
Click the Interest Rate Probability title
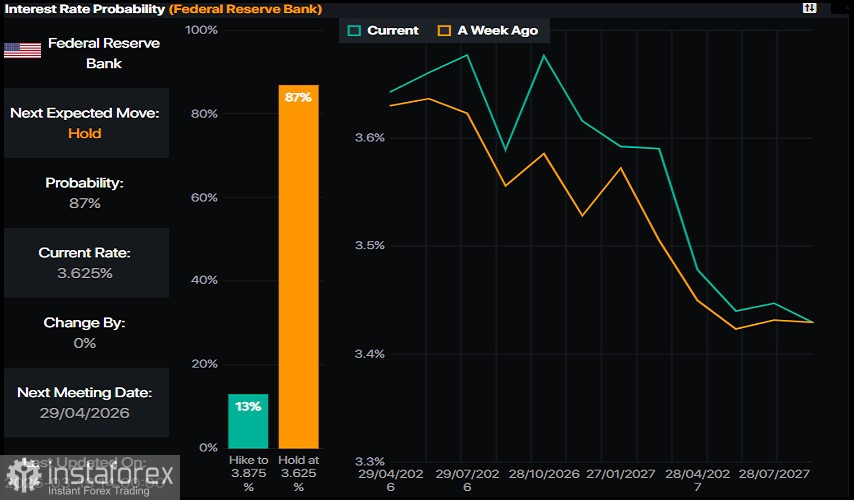pyautogui.click(x=84, y=9)
